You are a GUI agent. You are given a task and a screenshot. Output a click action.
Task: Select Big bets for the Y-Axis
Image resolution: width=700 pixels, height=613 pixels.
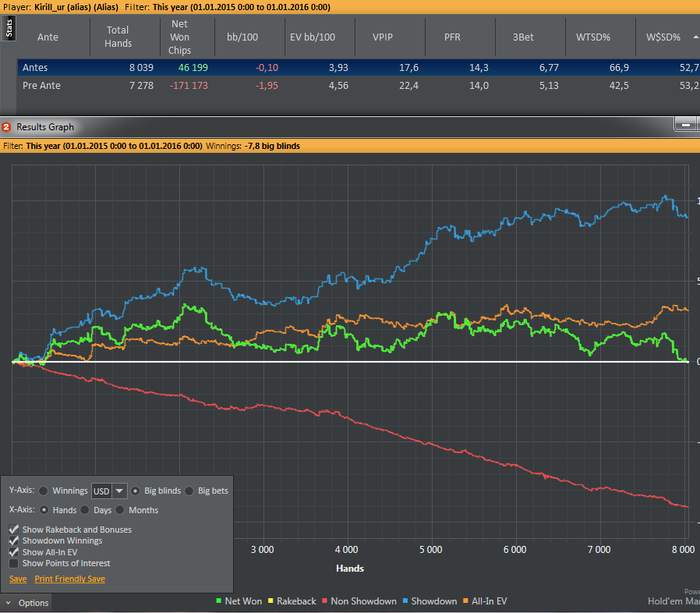click(190, 491)
